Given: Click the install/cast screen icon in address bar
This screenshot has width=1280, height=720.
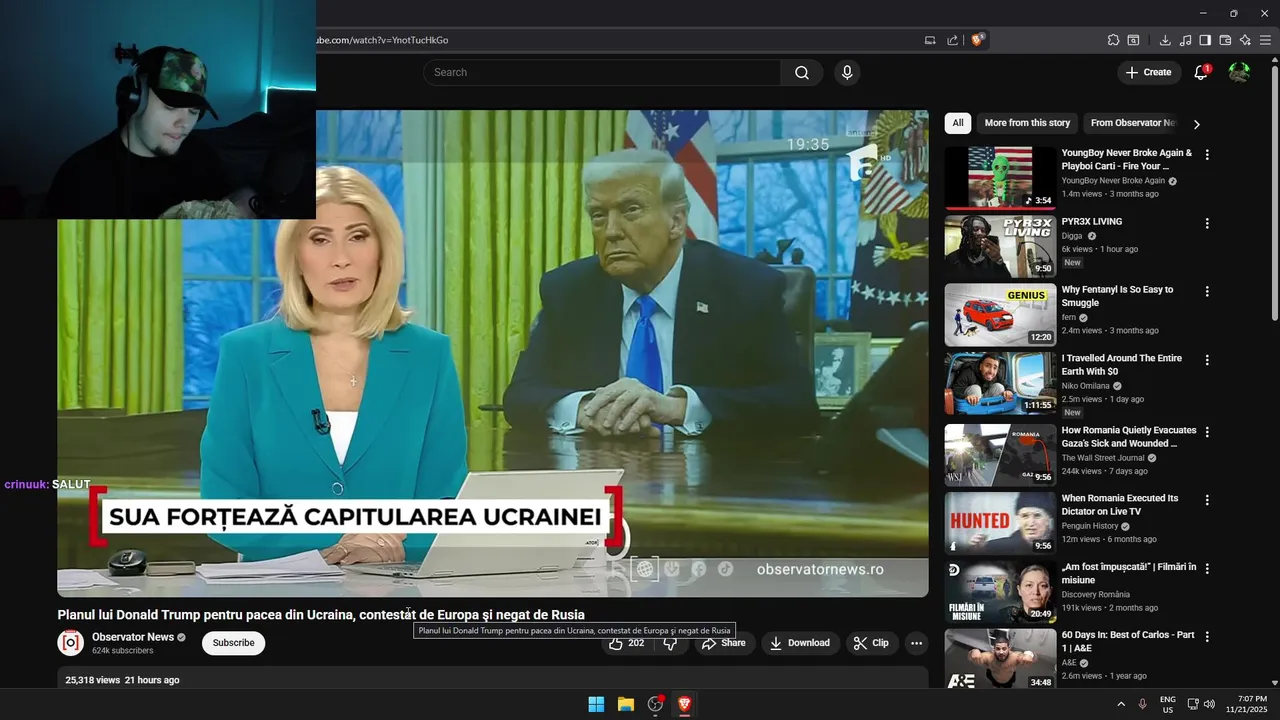Looking at the screenshot, I should point(930,40).
